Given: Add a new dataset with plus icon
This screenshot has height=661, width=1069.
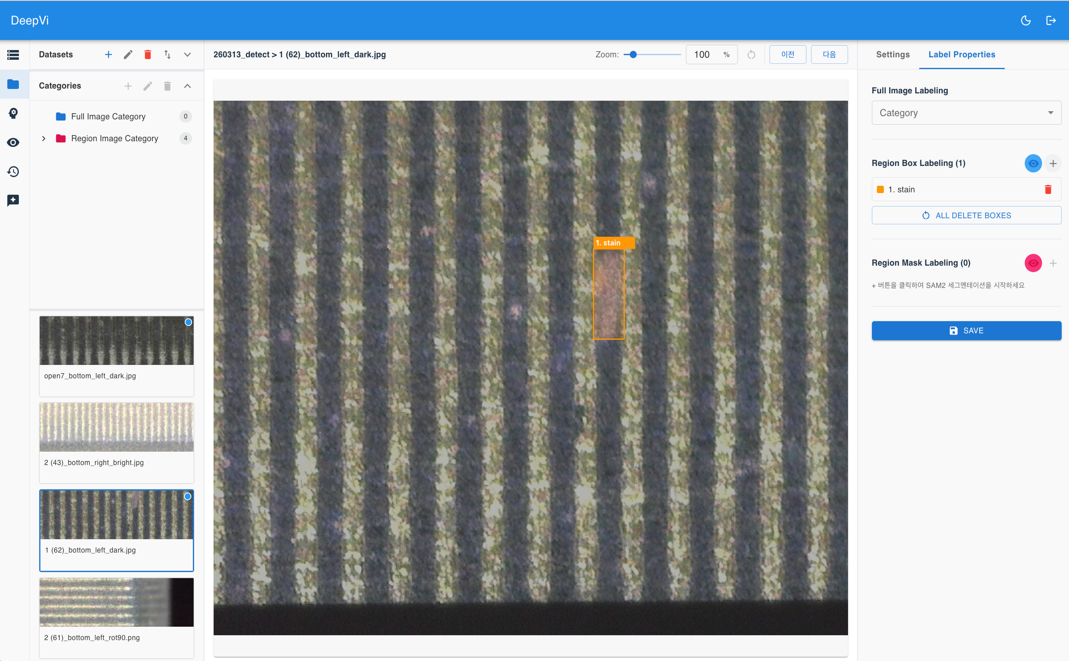Looking at the screenshot, I should pos(108,55).
